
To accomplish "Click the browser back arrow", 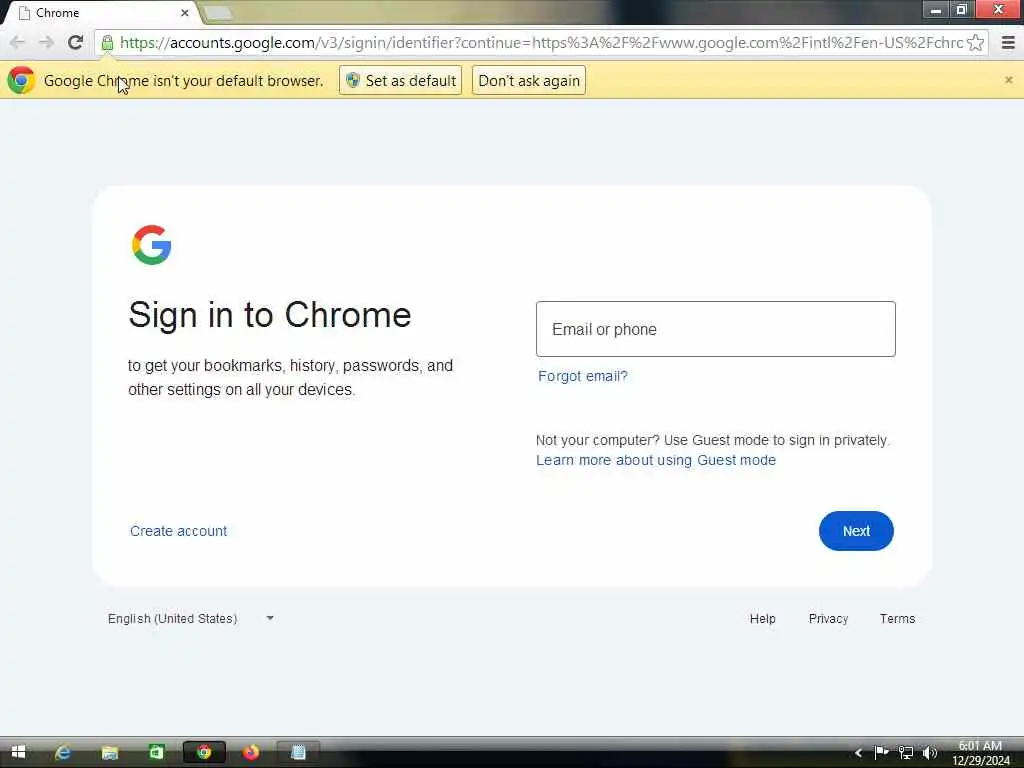I will (17, 42).
